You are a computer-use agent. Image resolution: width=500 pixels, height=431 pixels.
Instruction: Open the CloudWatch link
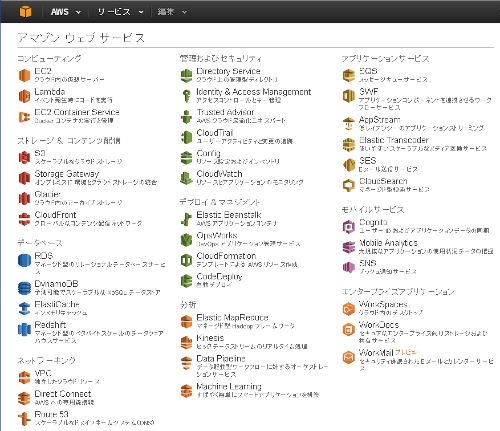click(x=219, y=174)
